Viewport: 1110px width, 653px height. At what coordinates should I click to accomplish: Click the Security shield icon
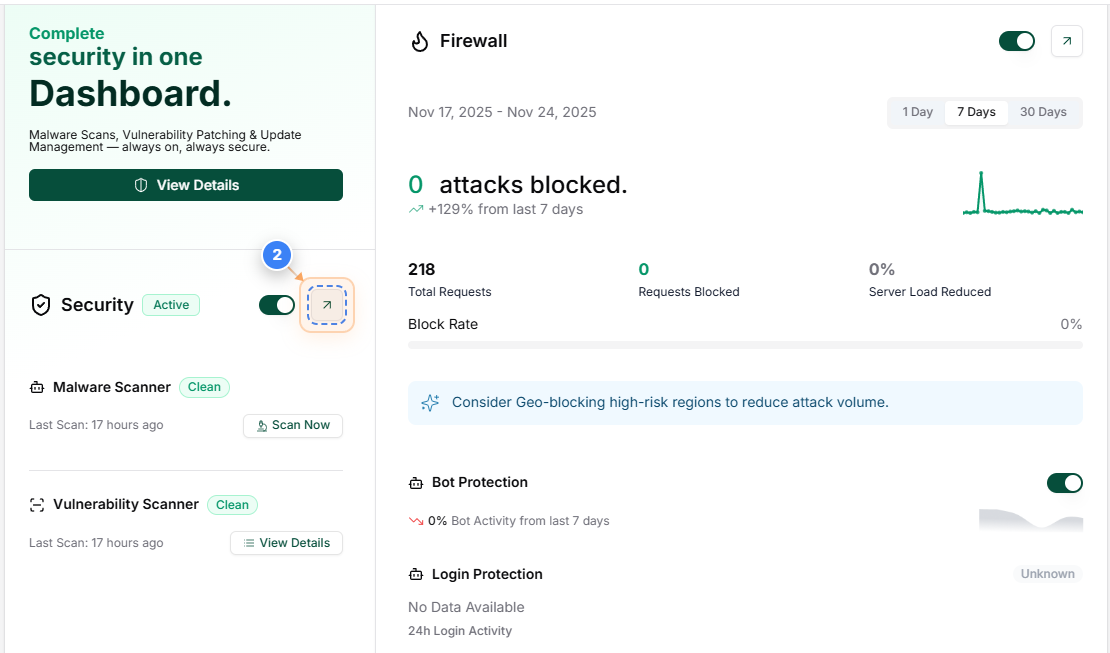point(41,305)
